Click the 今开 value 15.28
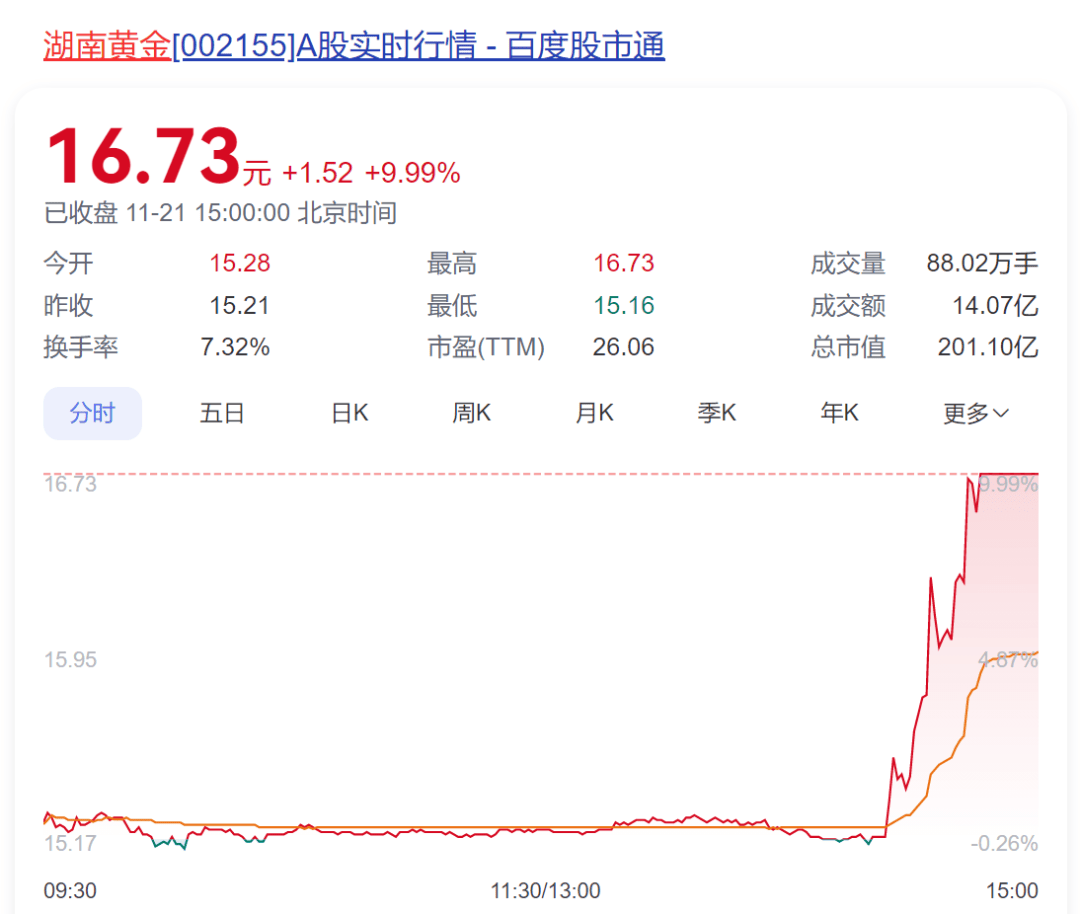 coord(240,263)
